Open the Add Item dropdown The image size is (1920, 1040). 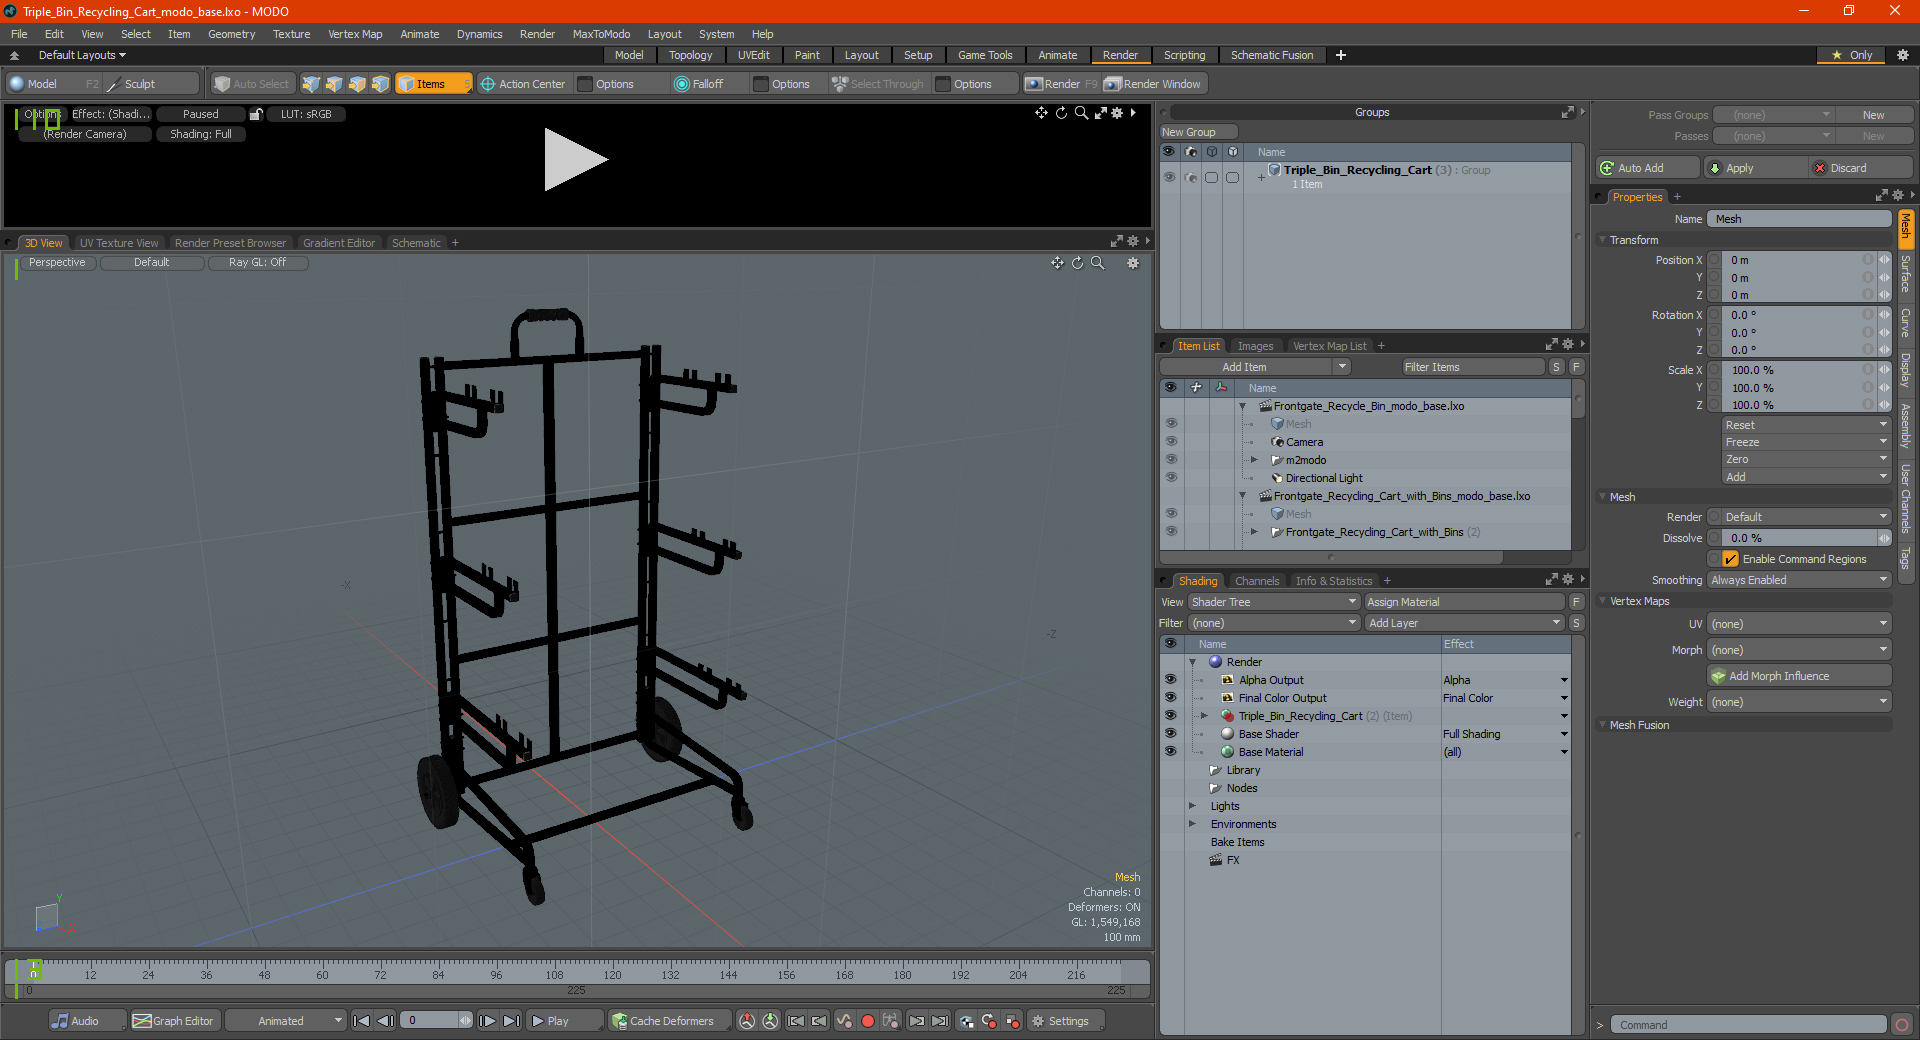click(1256, 367)
